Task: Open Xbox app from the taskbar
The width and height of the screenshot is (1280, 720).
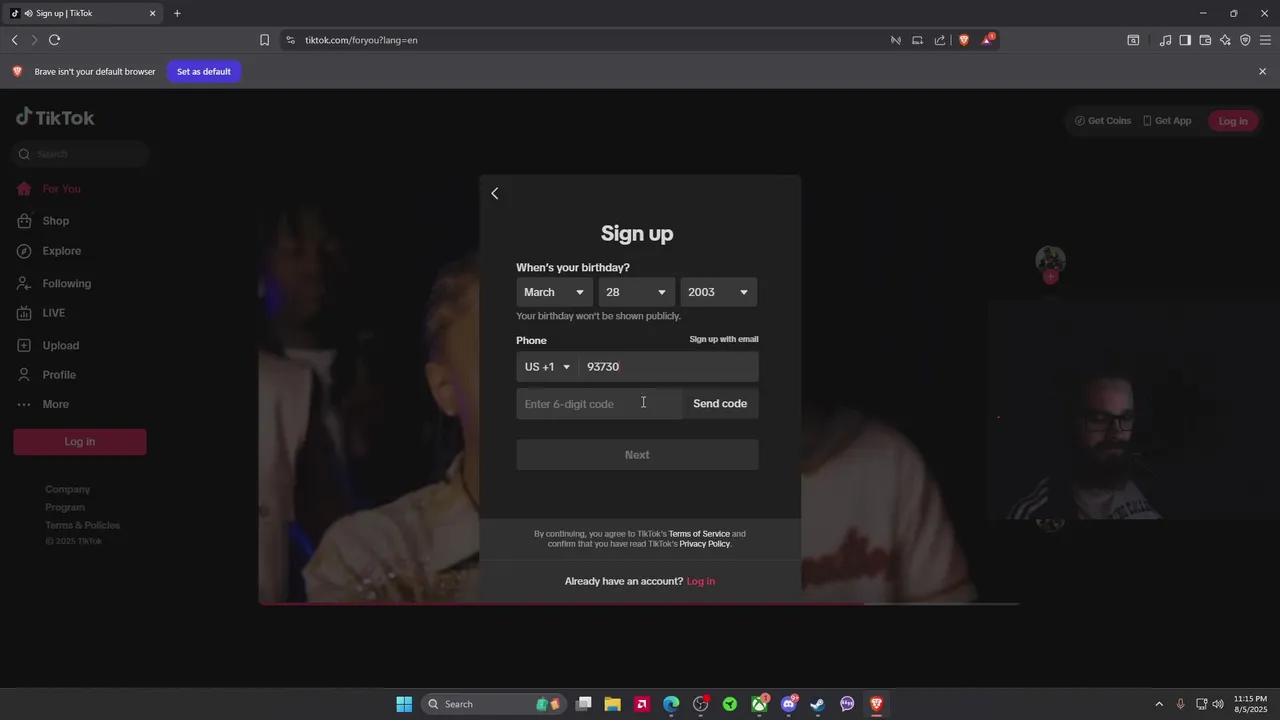Action: (x=759, y=704)
